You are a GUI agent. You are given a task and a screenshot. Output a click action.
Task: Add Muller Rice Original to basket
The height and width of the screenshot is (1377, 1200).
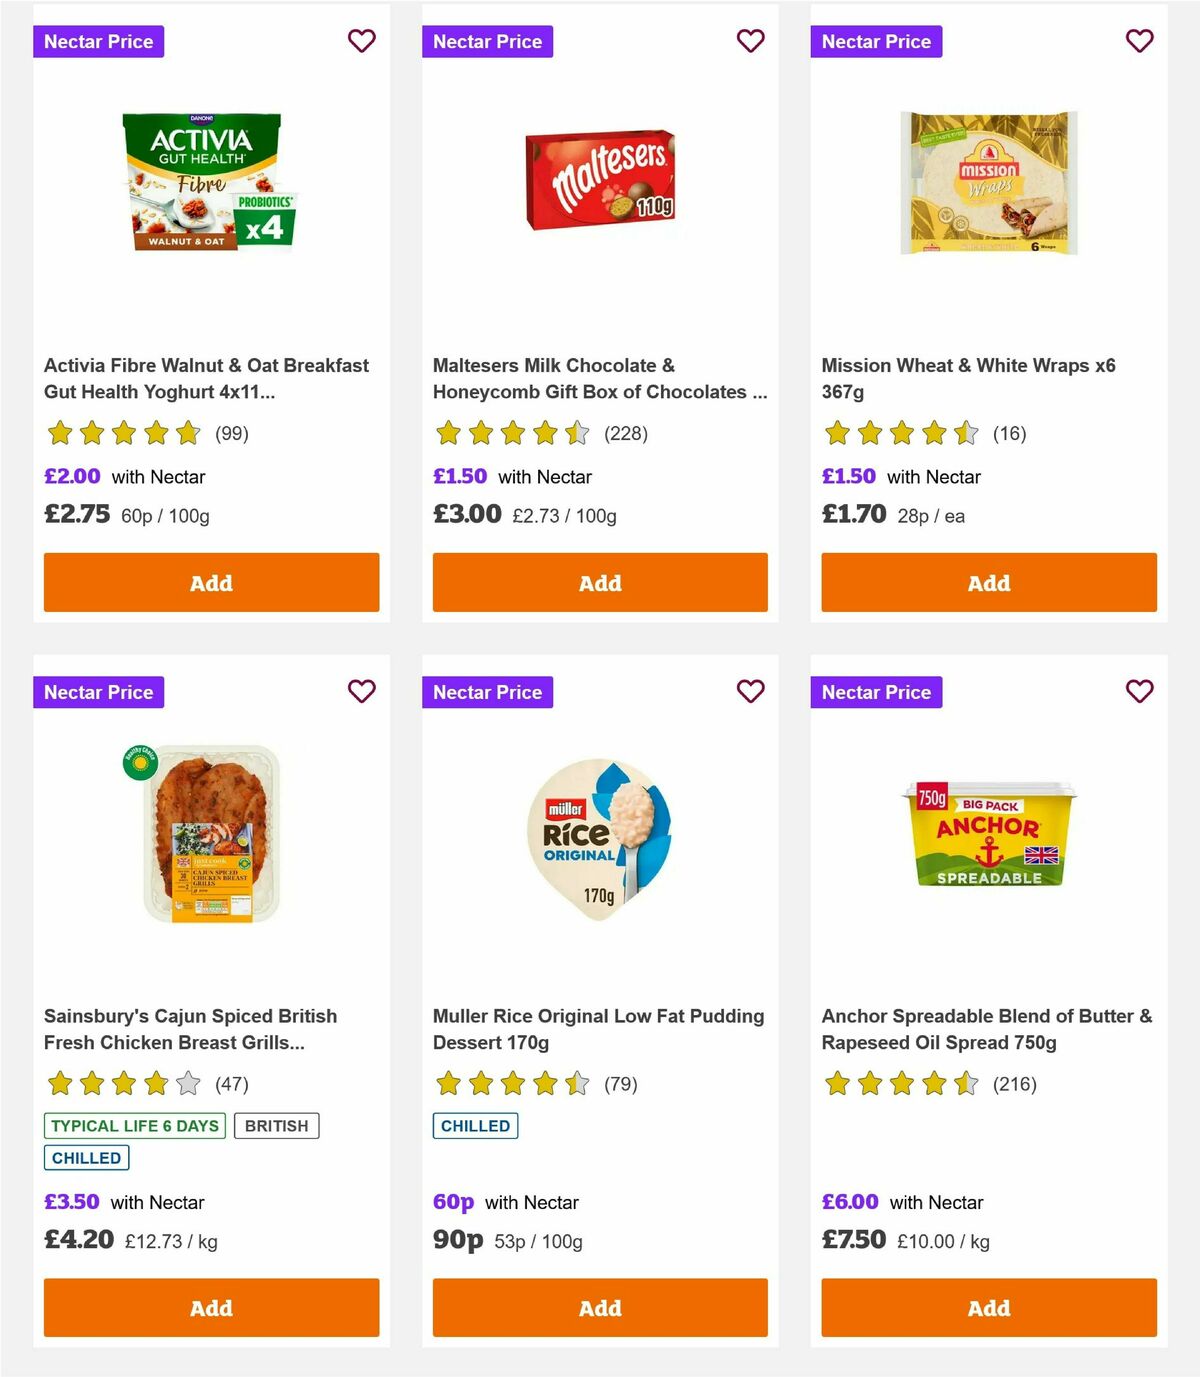599,1308
